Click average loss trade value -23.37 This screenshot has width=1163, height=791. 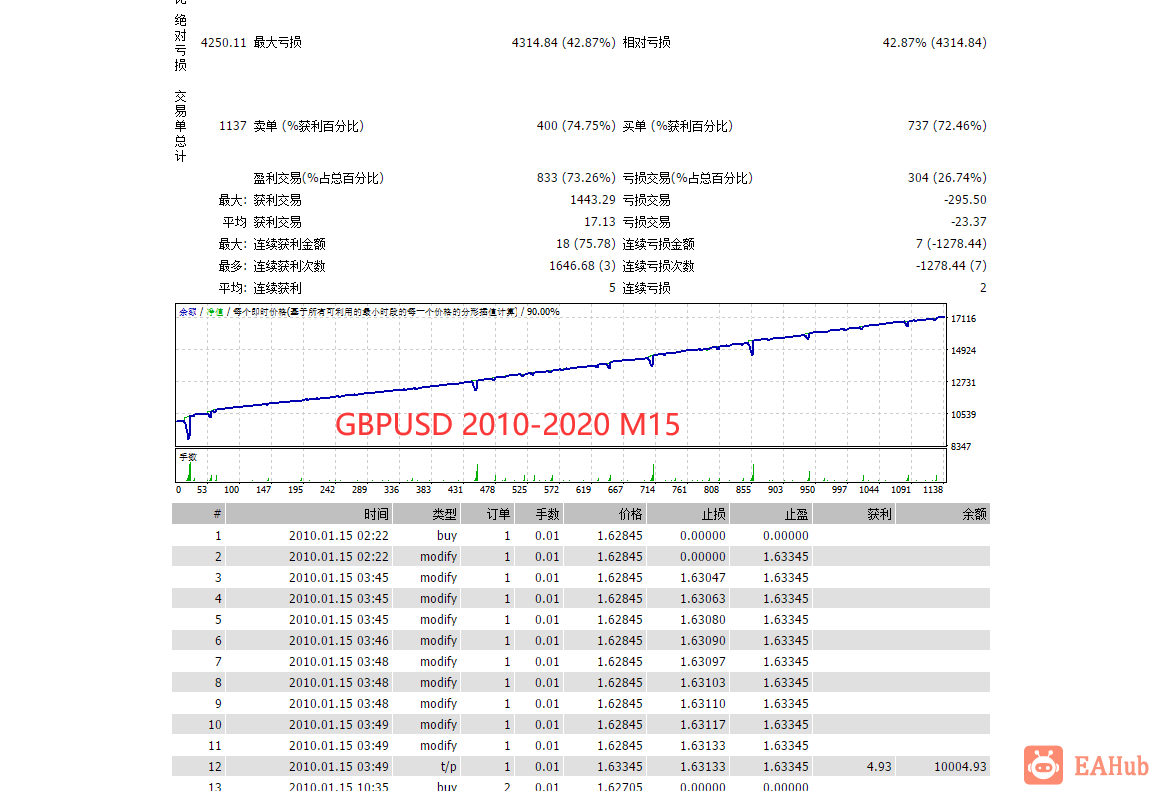coord(969,222)
